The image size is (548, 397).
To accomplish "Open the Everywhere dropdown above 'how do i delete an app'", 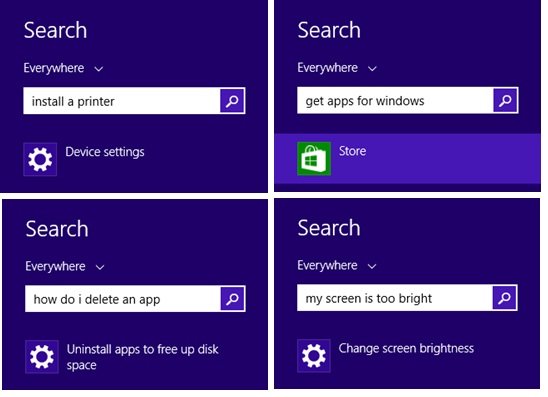I will pyautogui.click(x=65, y=266).
